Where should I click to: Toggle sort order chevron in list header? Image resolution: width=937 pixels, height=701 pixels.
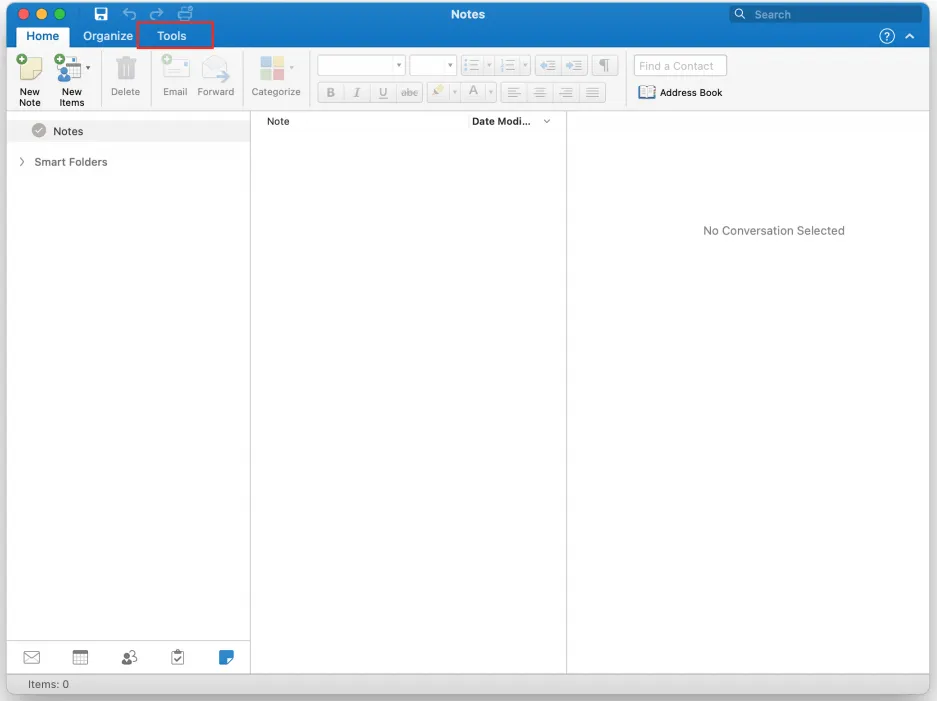547,121
